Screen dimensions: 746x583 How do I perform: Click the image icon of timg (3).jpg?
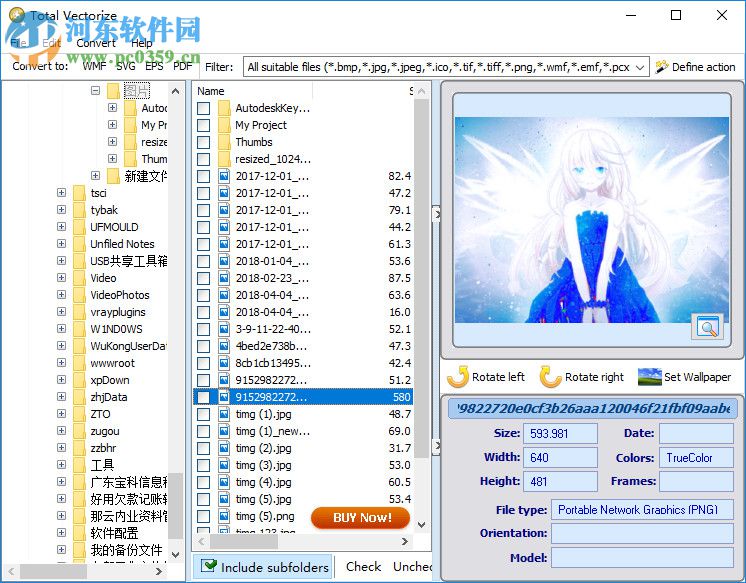(x=224, y=465)
